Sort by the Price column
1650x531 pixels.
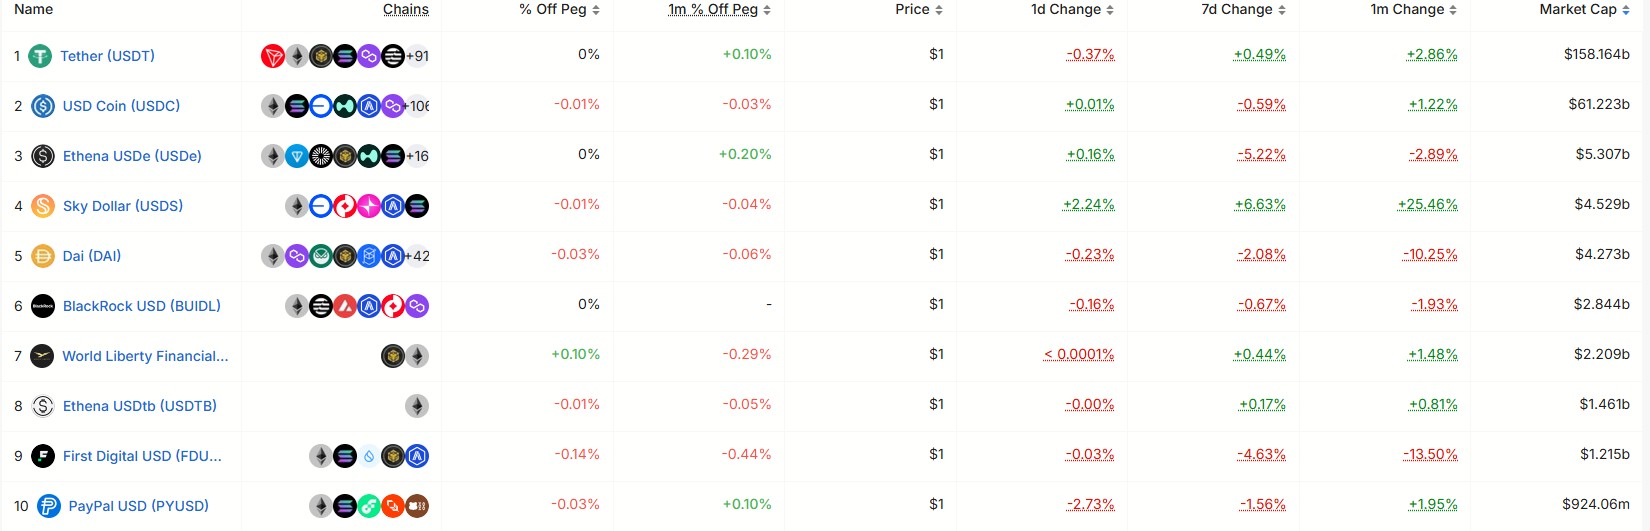(918, 9)
